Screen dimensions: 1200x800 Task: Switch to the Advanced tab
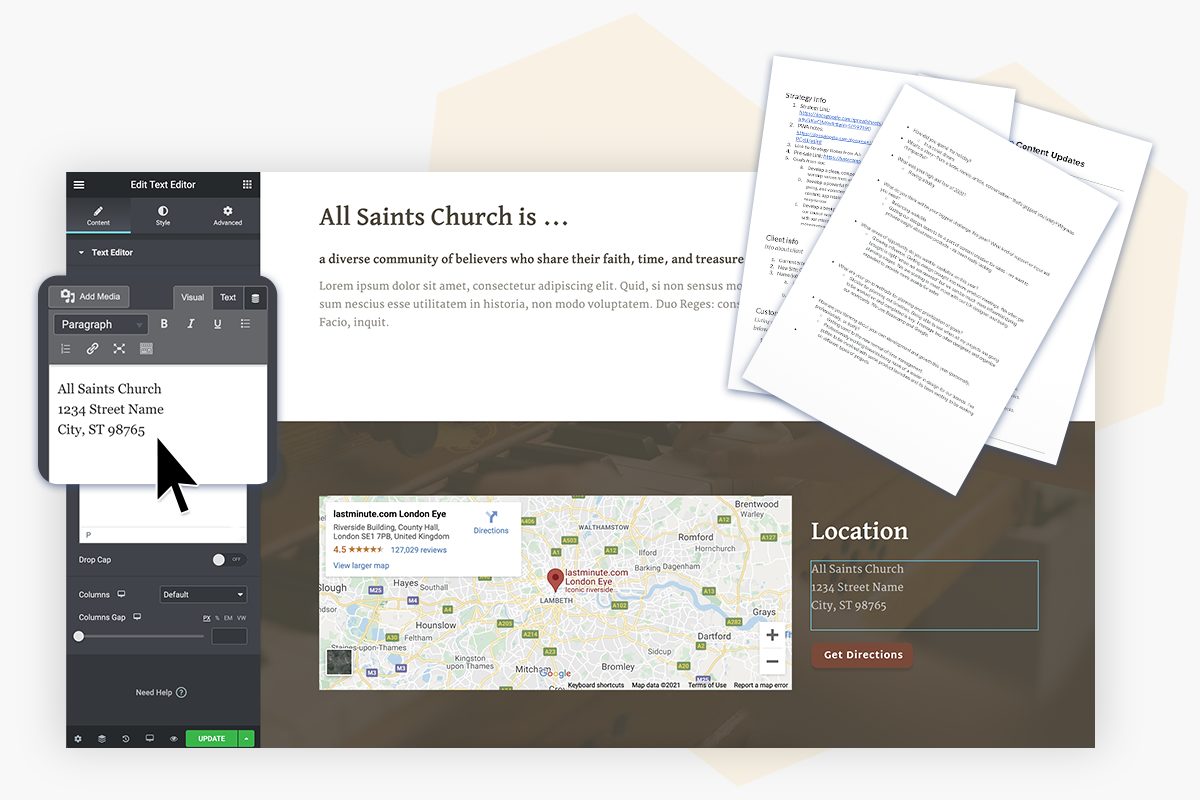tap(227, 215)
